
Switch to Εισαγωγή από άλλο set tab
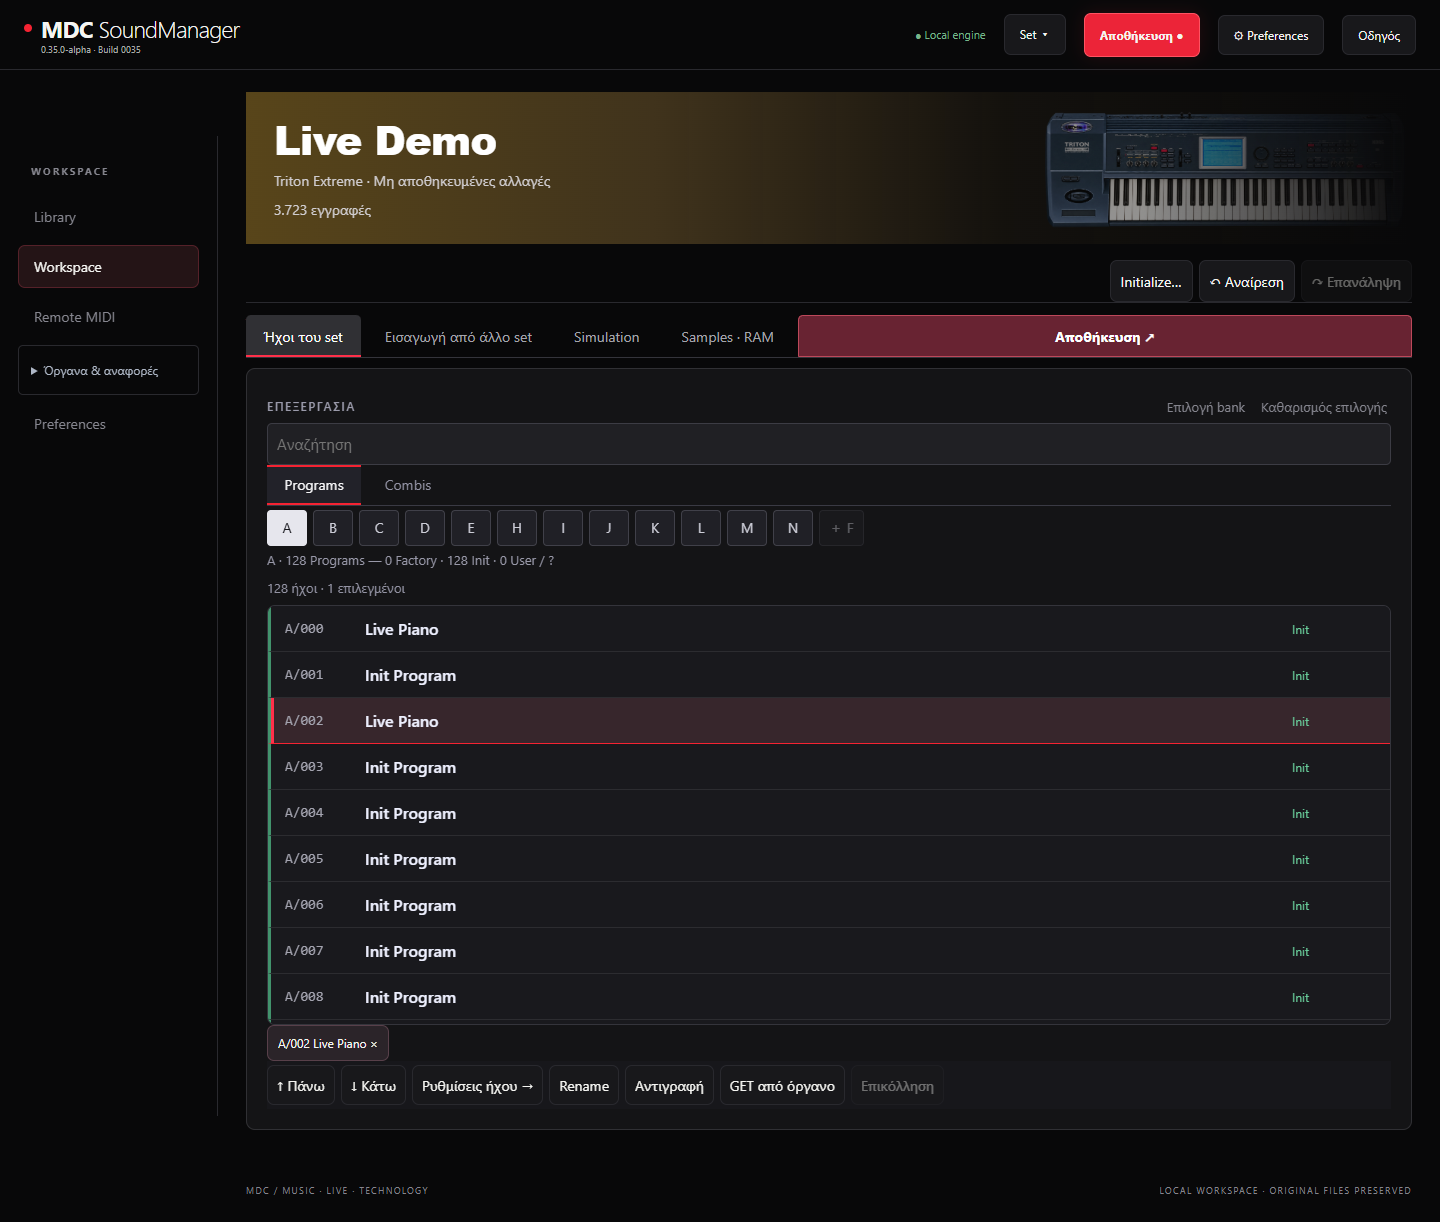(458, 337)
